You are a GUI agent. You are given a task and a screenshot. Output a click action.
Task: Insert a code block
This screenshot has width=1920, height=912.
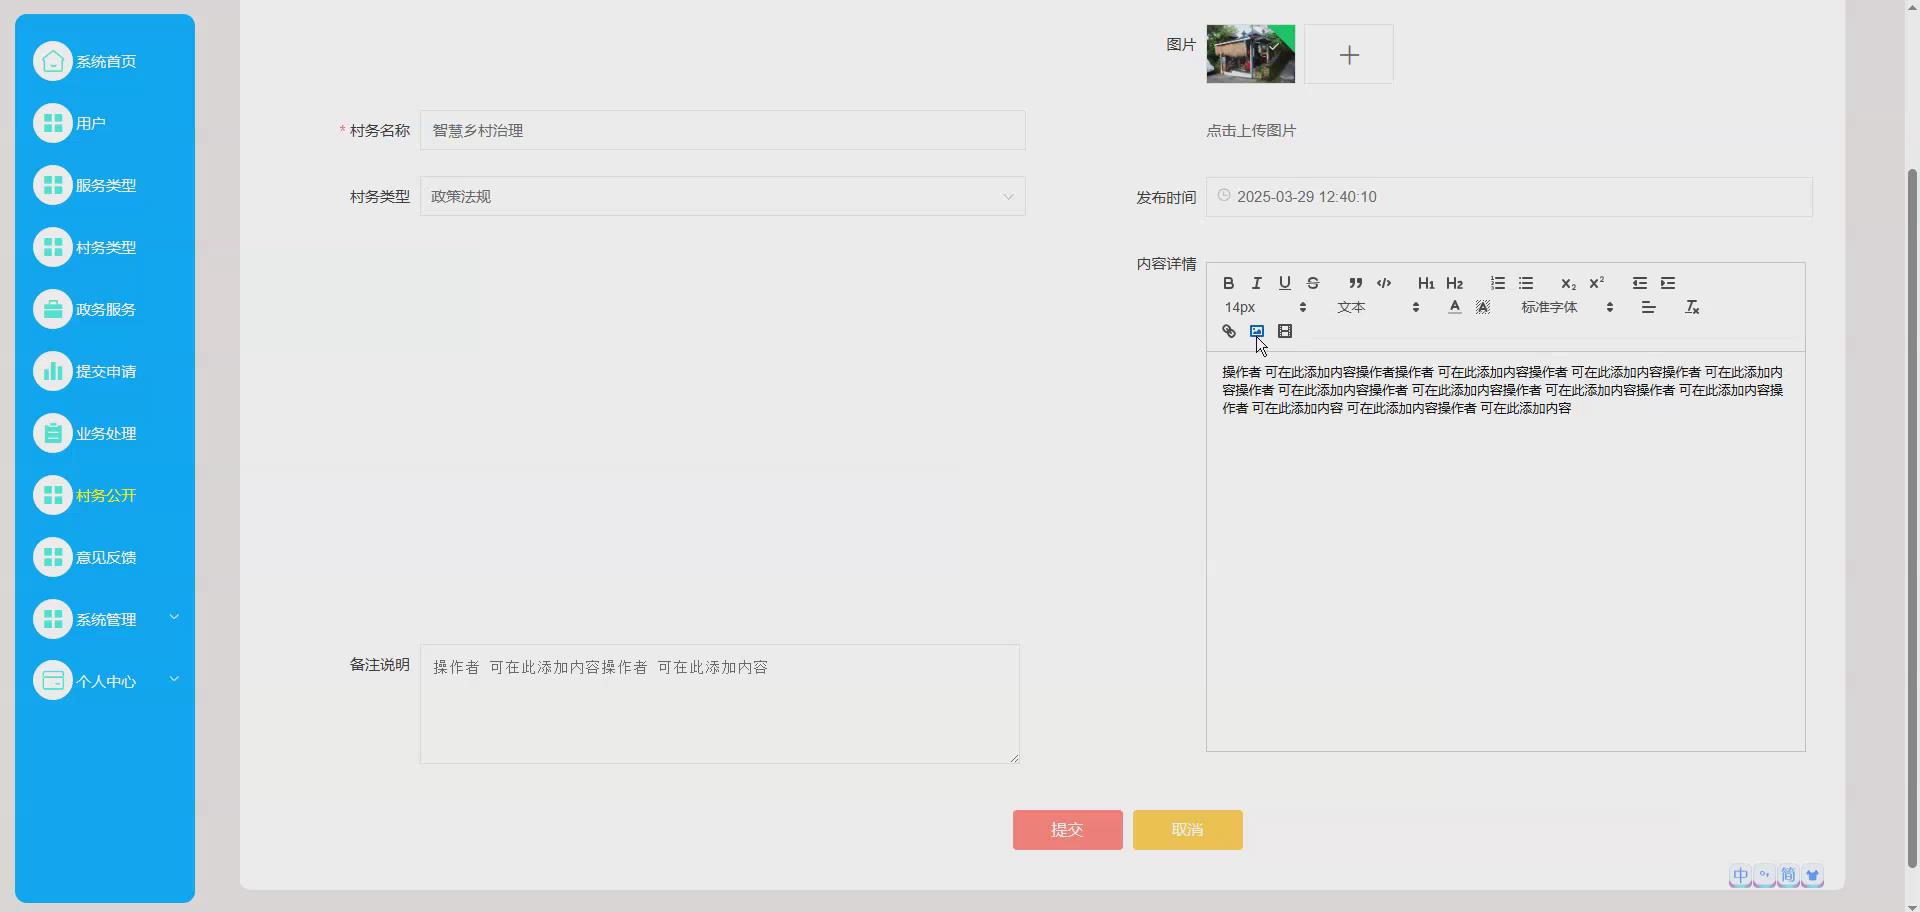(1384, 283)
